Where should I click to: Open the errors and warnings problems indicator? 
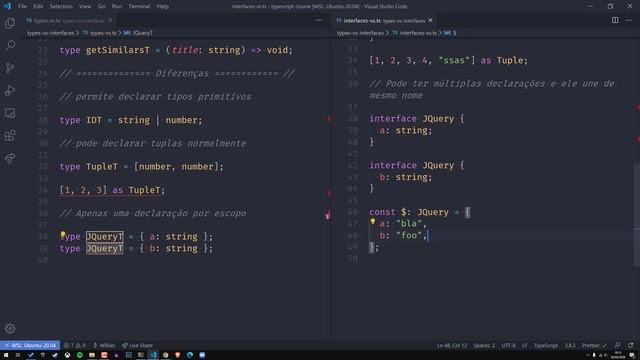pyautogui.click(x=75, y=345)
